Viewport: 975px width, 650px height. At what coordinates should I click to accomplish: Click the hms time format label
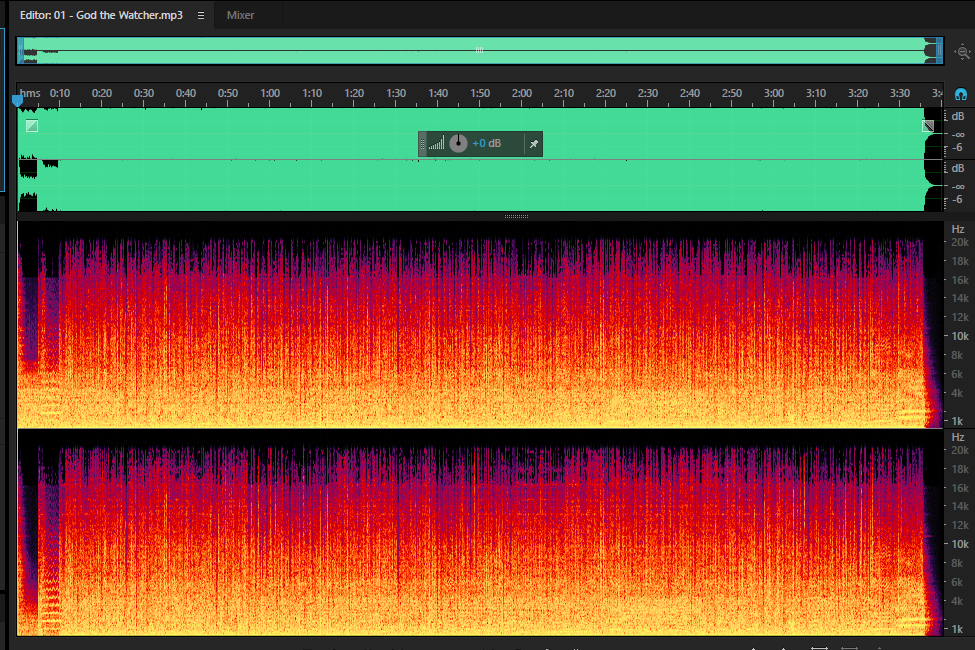[x=30, y=93]
